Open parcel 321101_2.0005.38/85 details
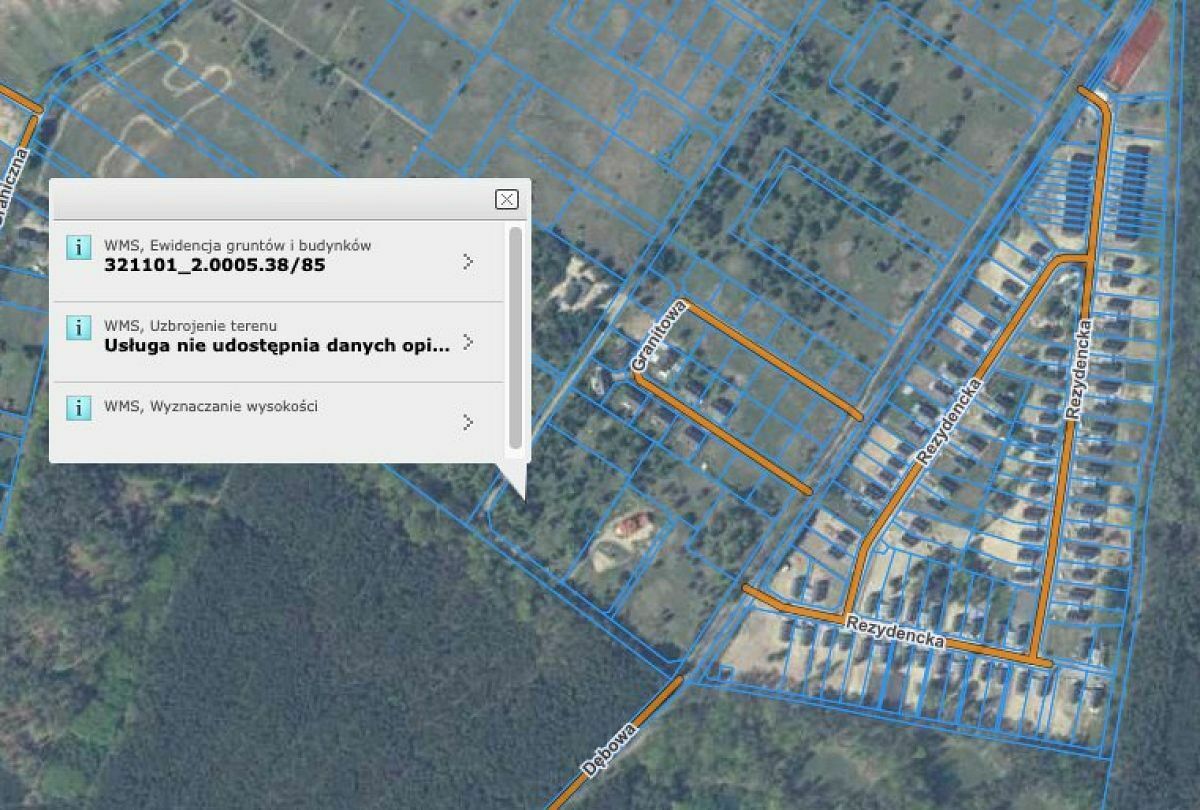Screen dimensions: 1200x810 [214, 266]
